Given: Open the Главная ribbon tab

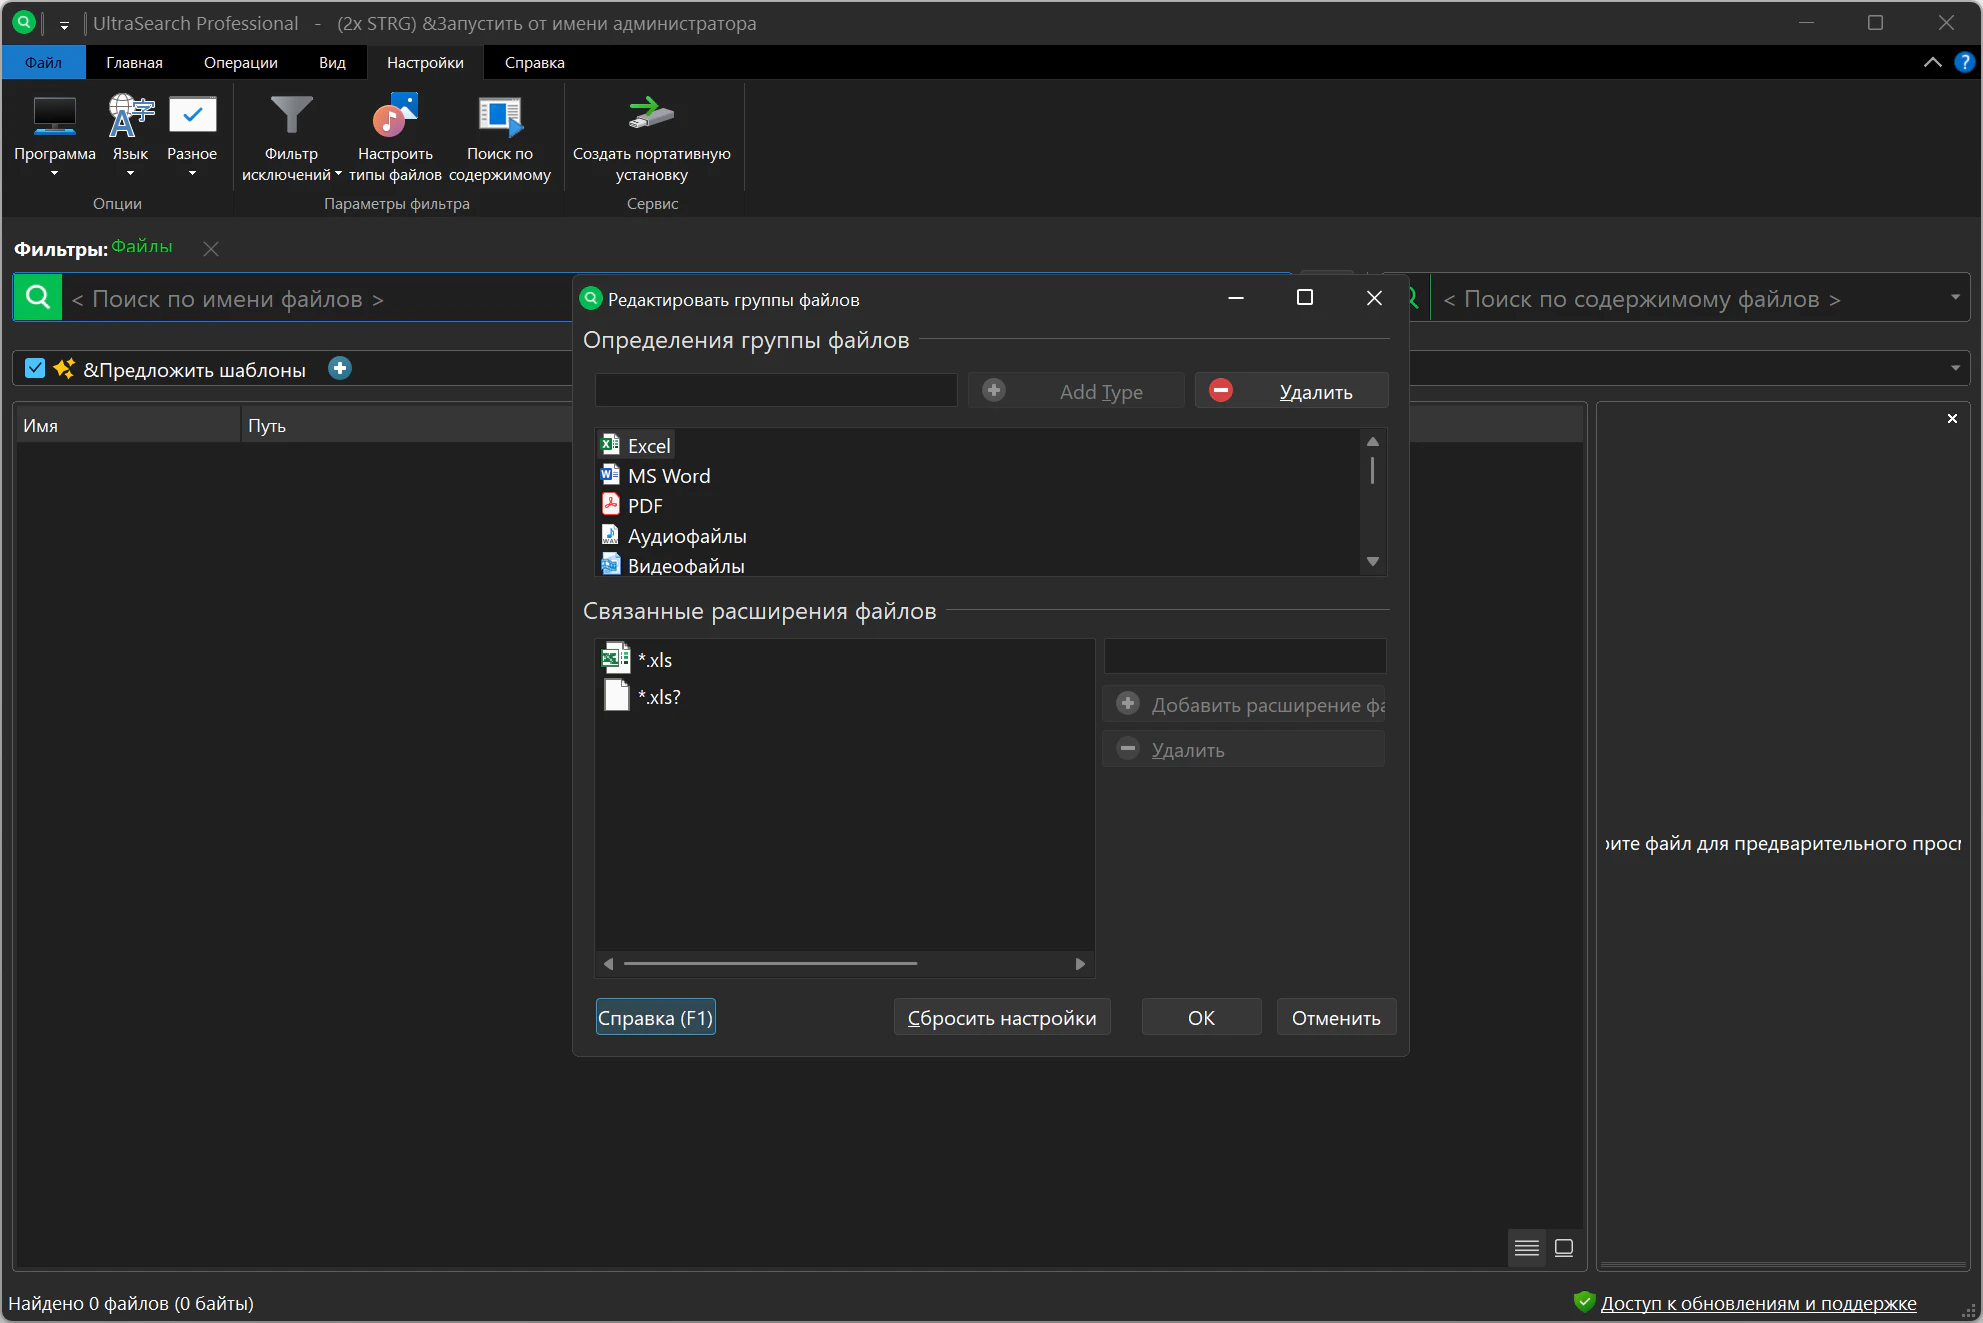Looking at the screenshot, I should click(x=134, y=63).
